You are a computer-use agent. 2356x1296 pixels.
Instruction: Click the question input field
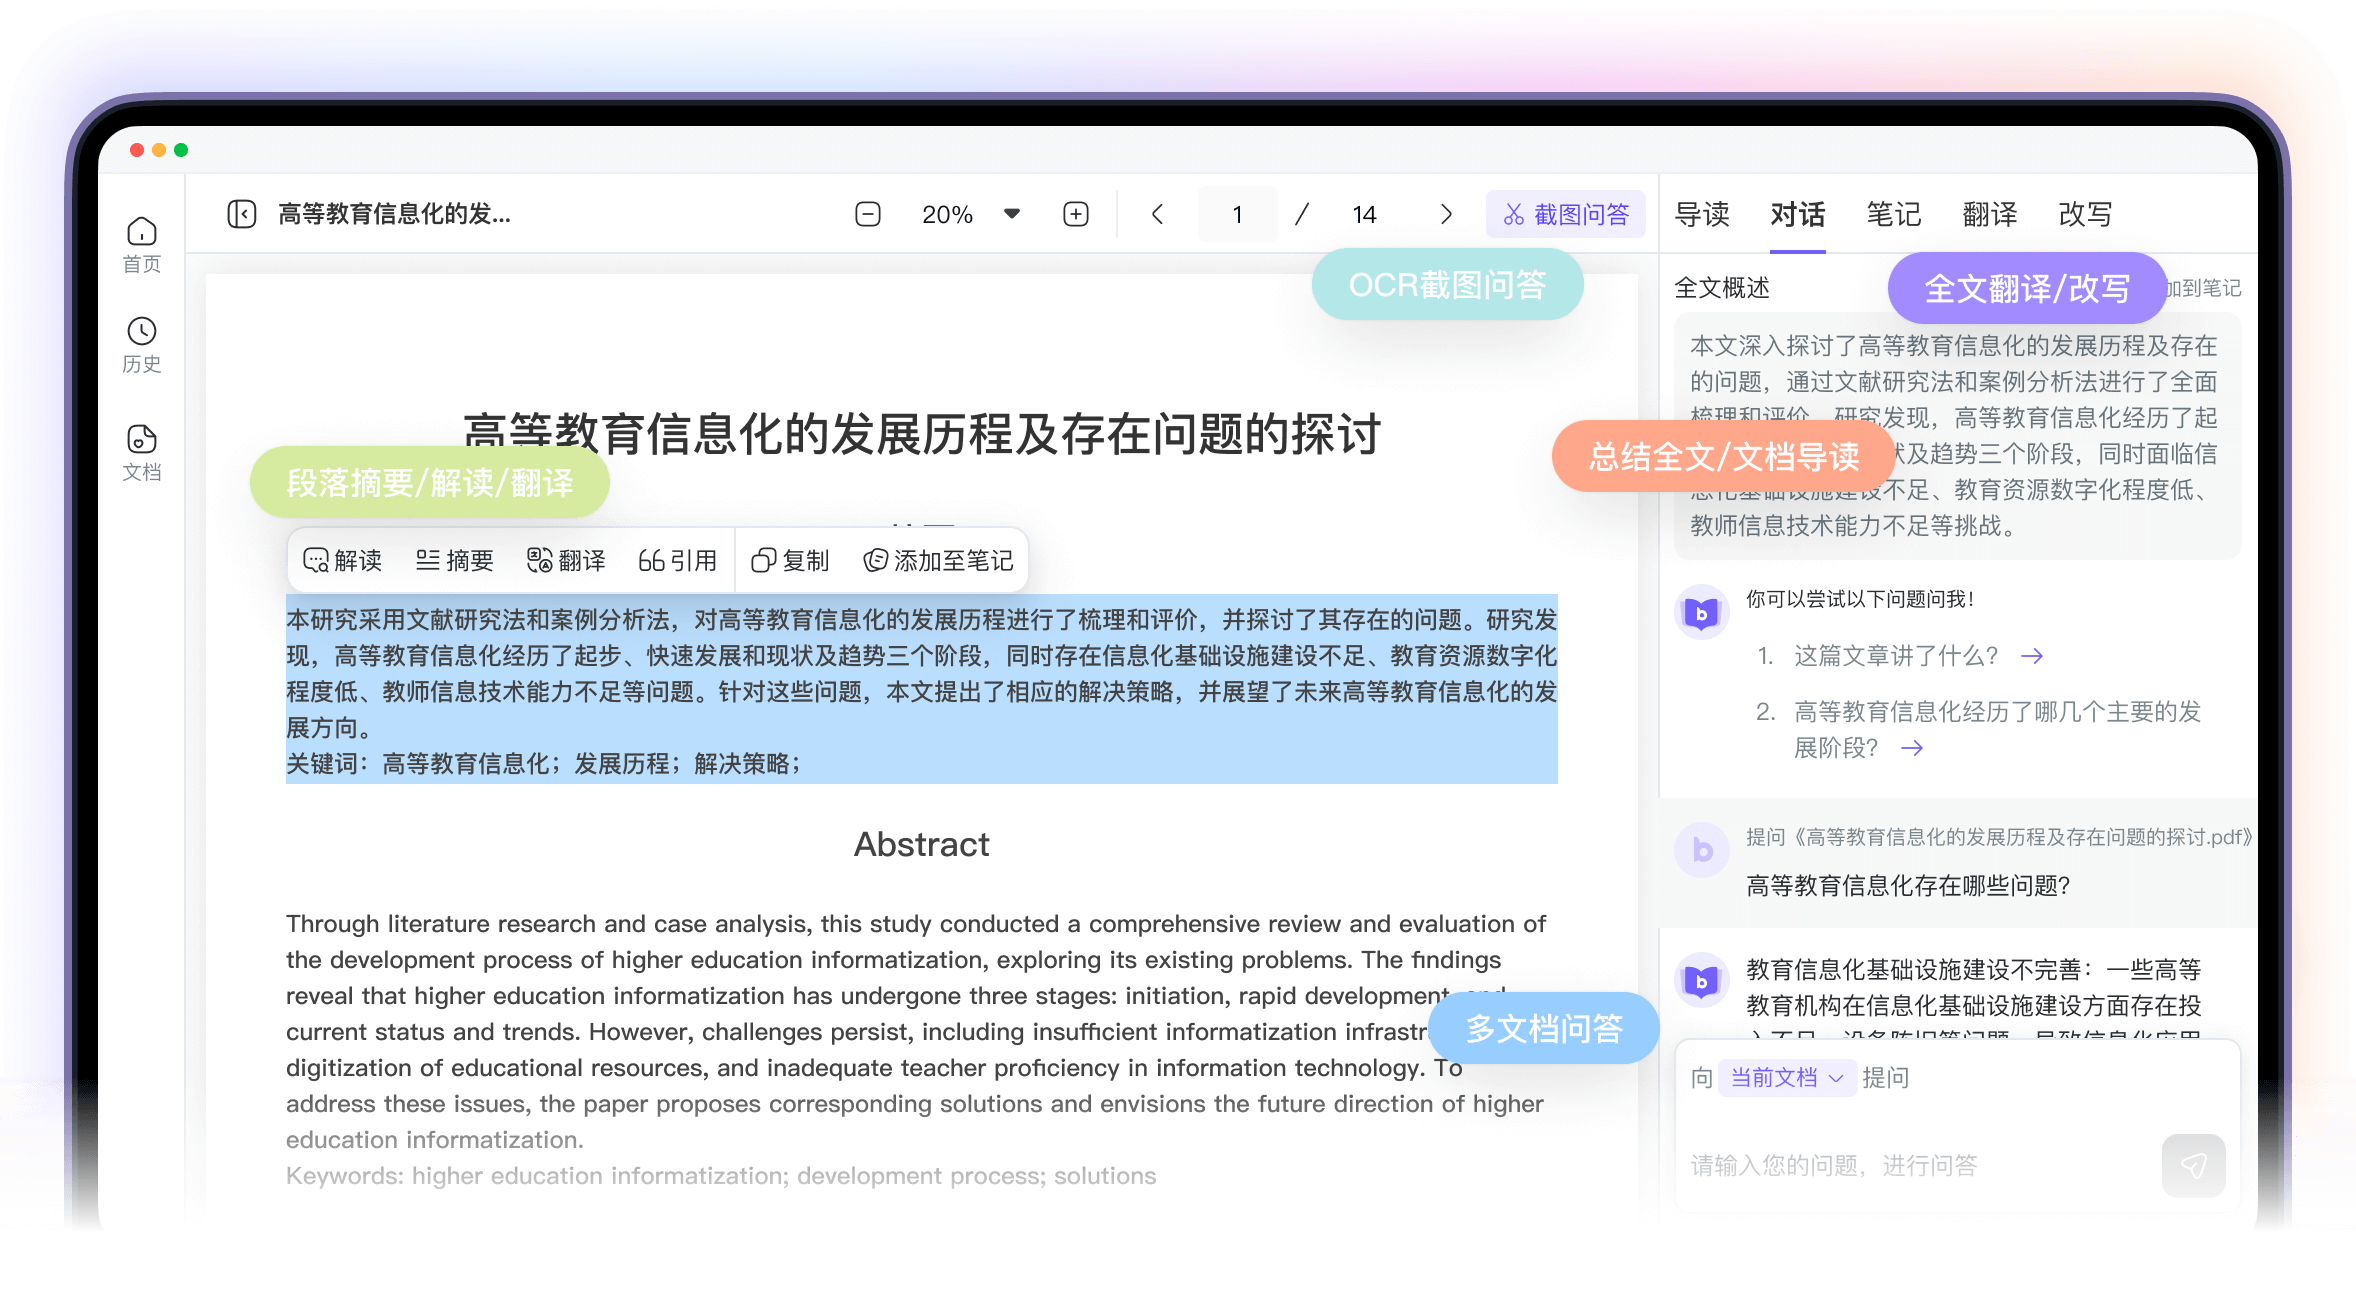pos(1900,1164)
